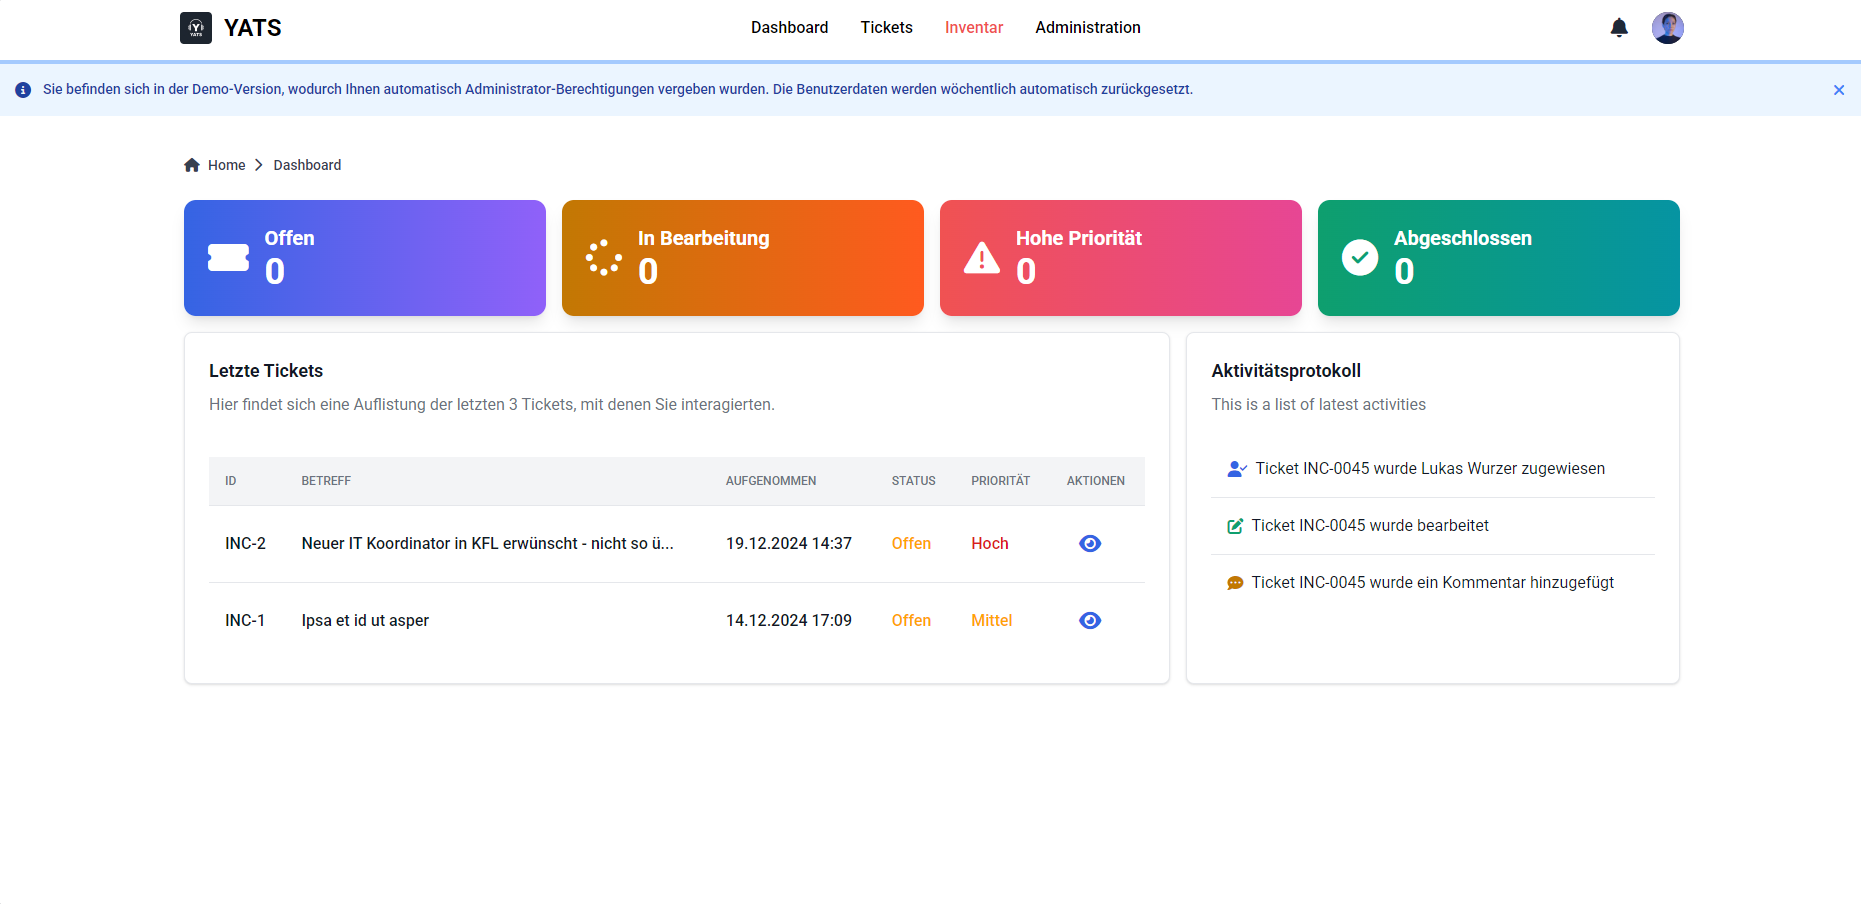
Task: Click the checkmark icon on Abgeschlossen card
Action: tap(1360, 258)
